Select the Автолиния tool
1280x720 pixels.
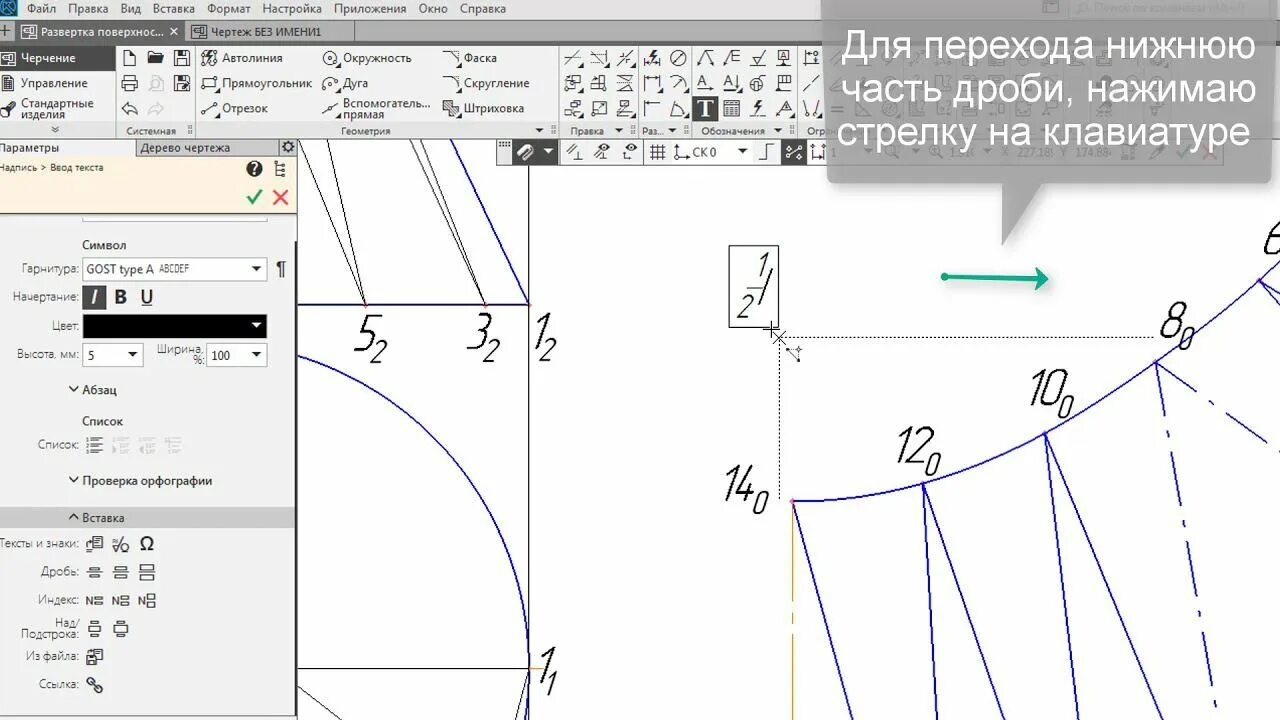click(x=243, y=58)
